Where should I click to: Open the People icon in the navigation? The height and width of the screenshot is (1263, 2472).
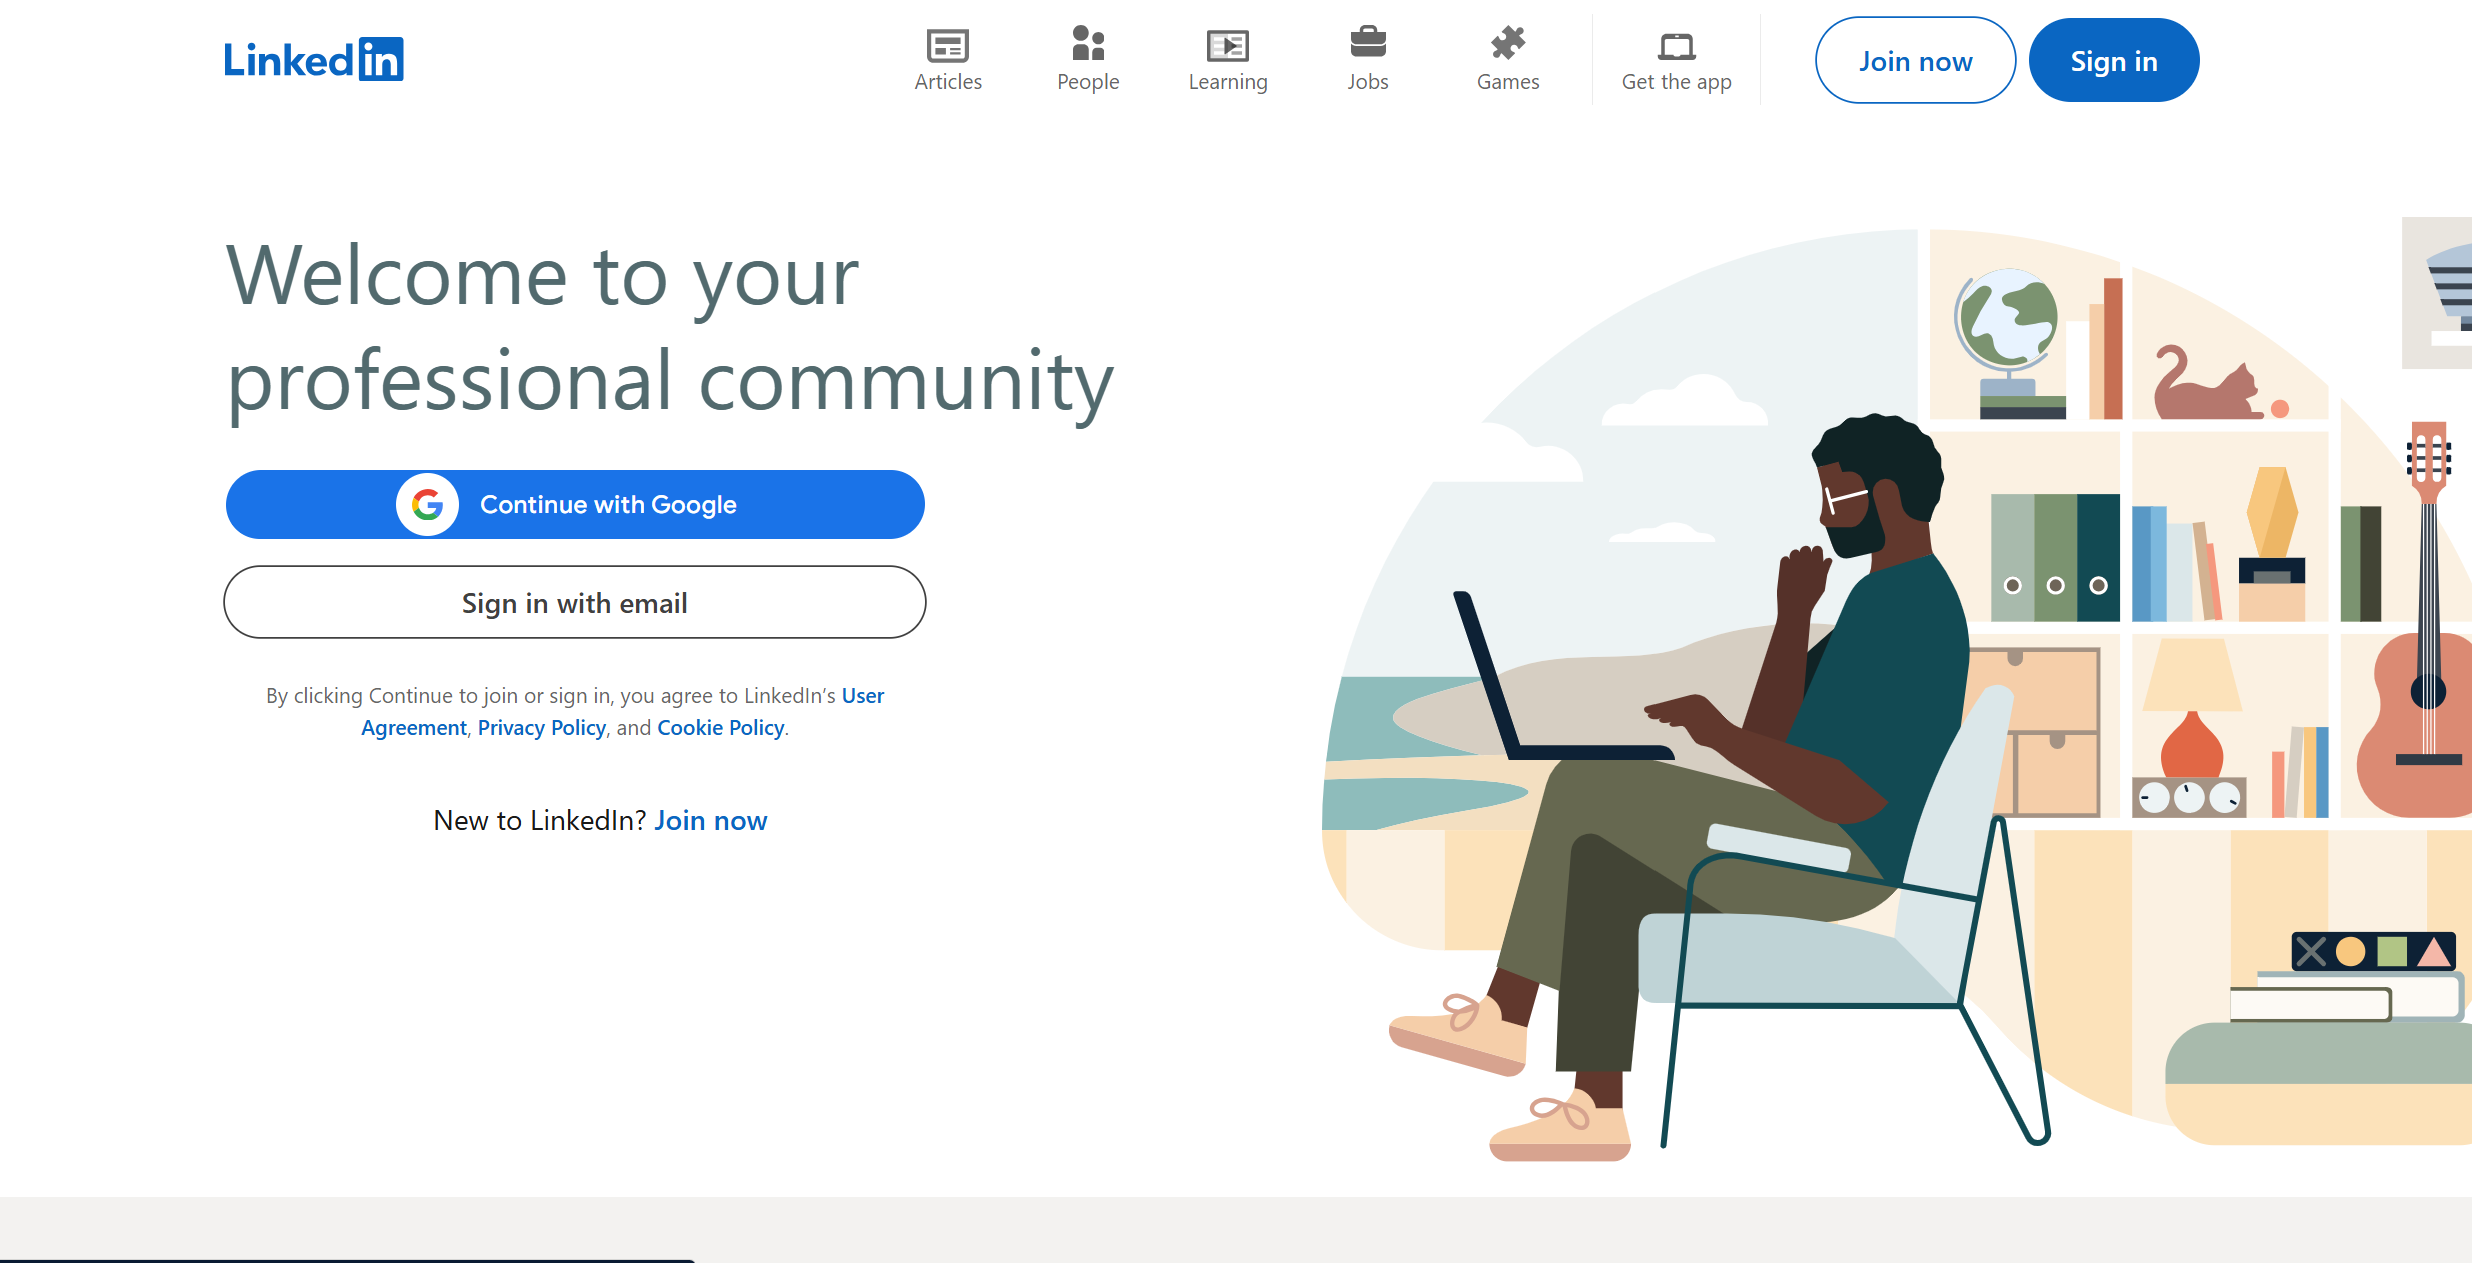1088,44
